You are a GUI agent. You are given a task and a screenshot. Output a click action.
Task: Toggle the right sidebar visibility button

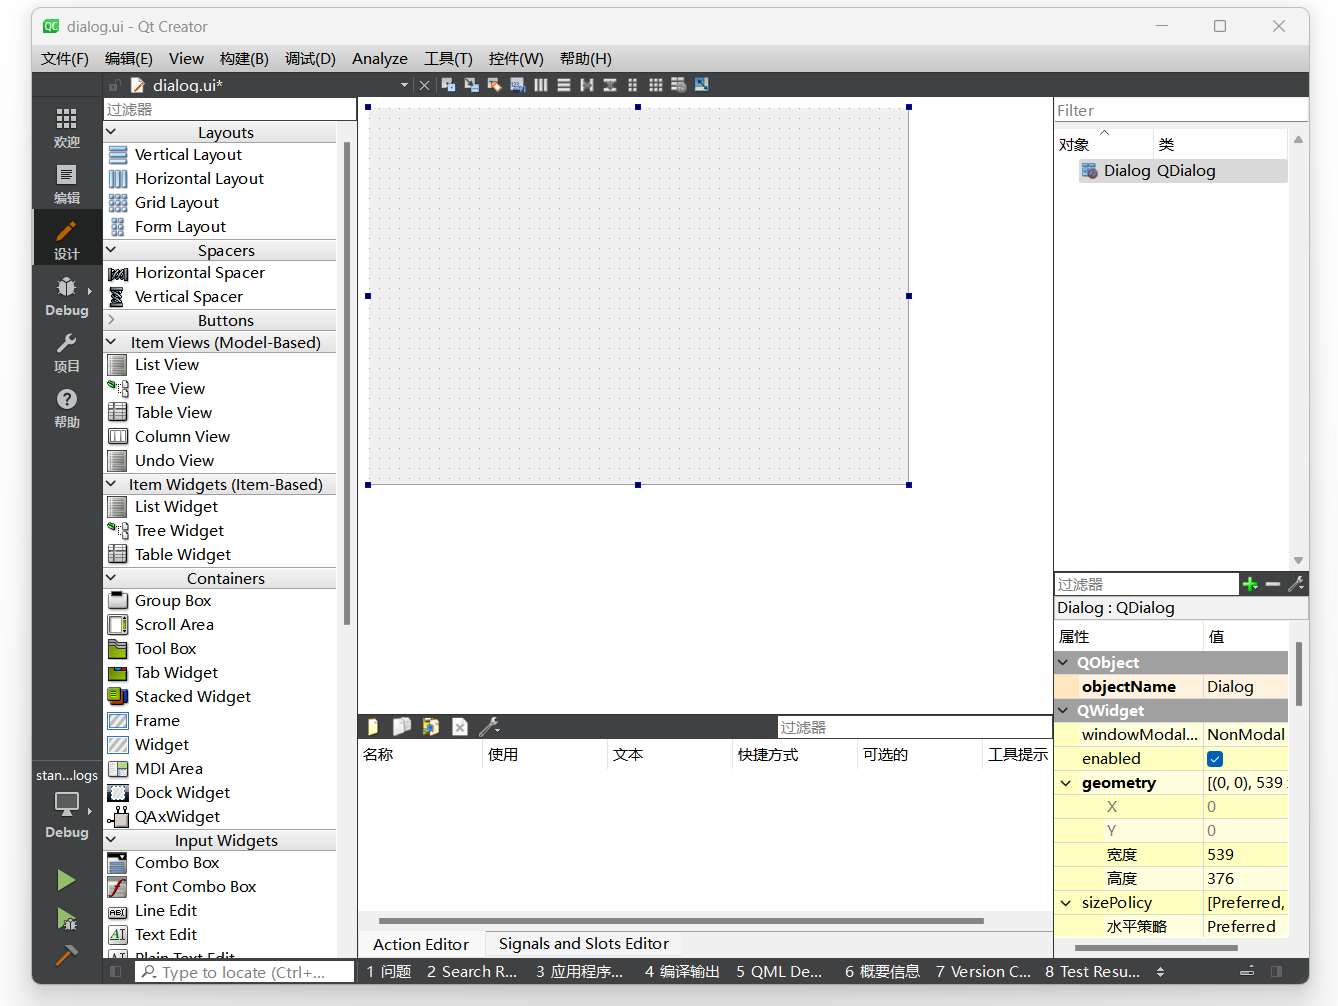pos(1276,971)
